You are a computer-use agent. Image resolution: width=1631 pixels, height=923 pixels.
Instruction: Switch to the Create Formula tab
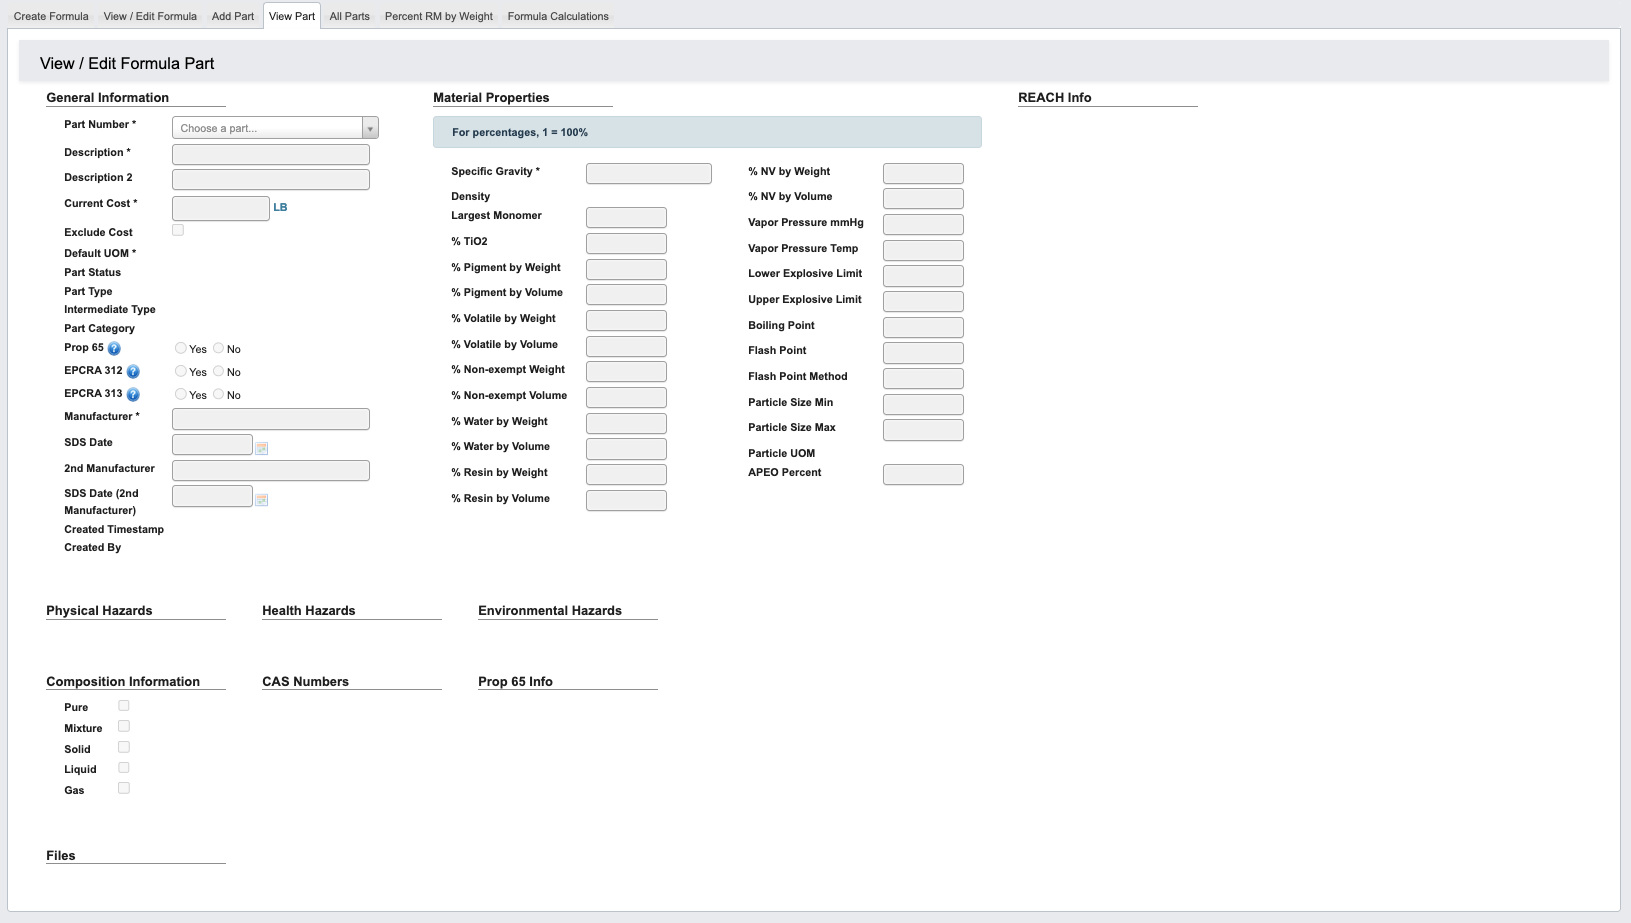point(51,16)
